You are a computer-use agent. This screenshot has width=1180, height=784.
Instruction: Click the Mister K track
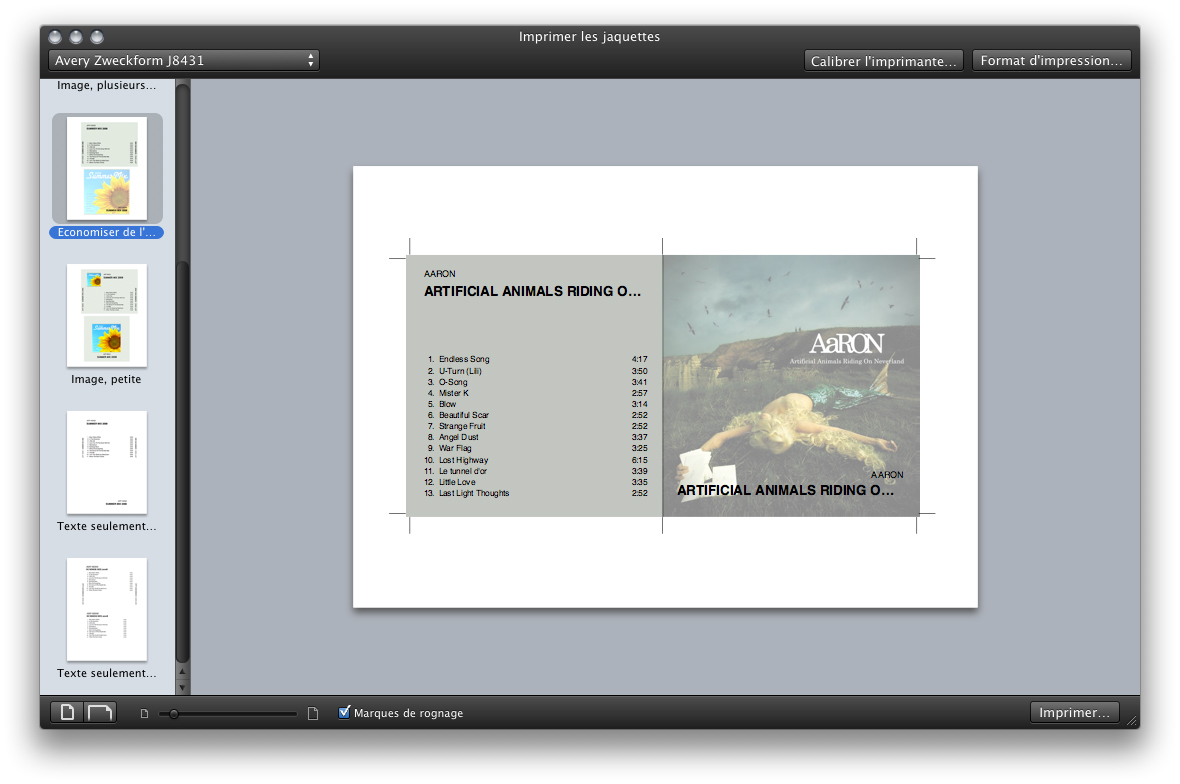coord(454,393)
